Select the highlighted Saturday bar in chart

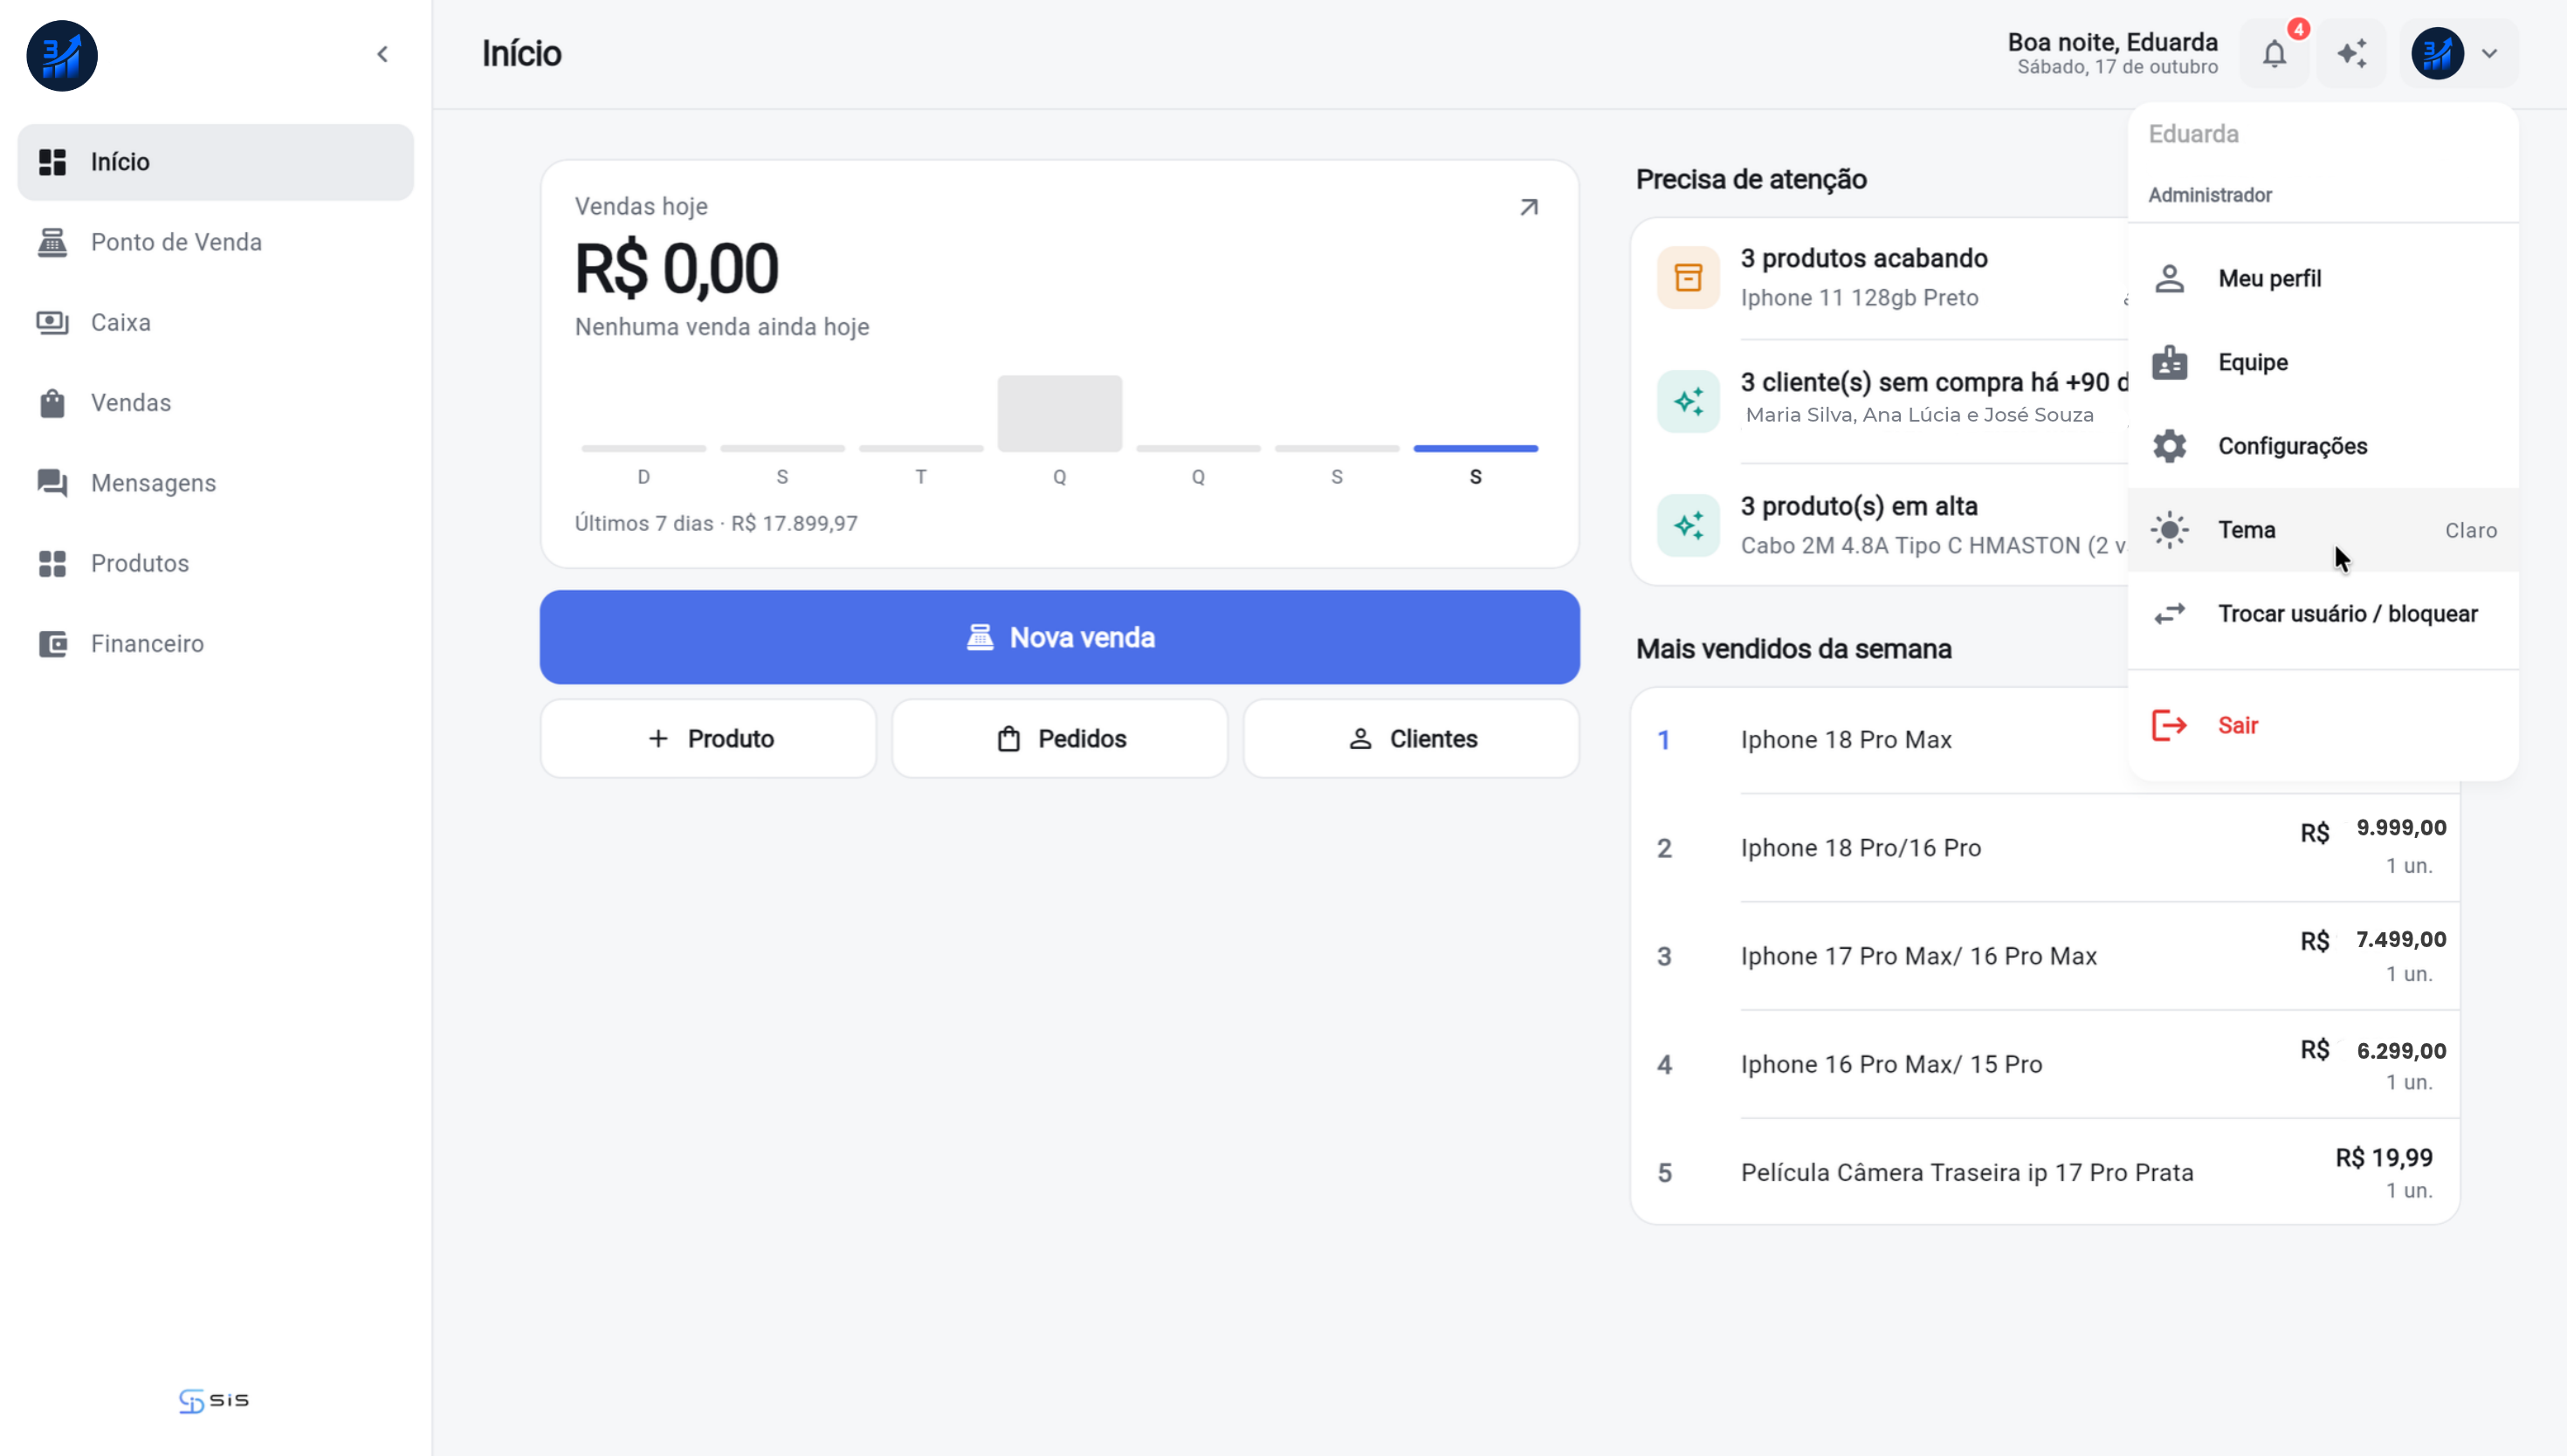tap(1475, 448)
